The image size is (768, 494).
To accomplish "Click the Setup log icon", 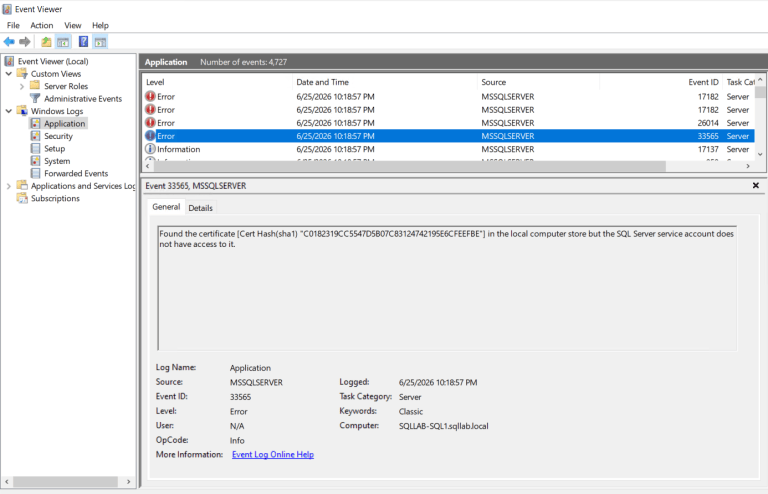I will tap(35, 148).
